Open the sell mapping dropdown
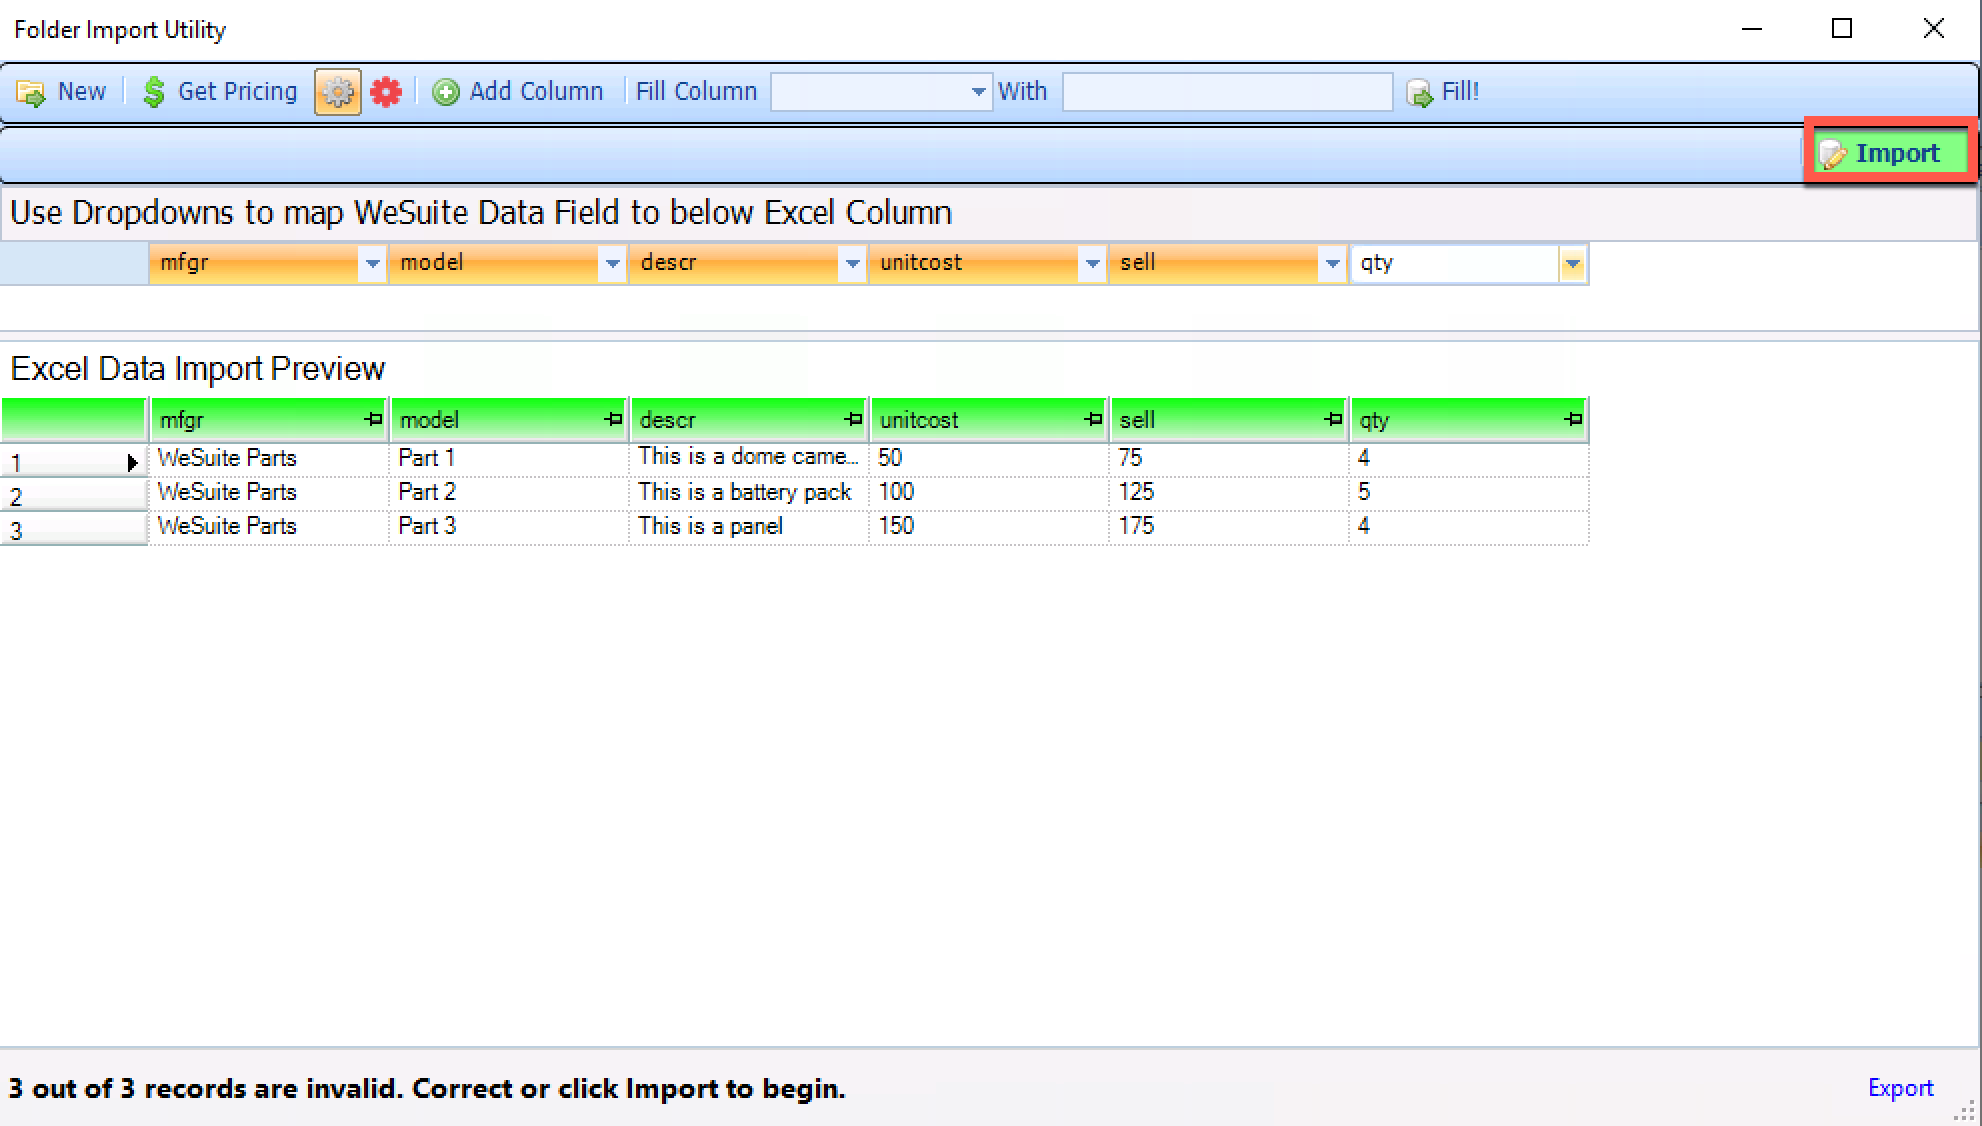The image size is (1982, 1126). [x=1332, y=264]
